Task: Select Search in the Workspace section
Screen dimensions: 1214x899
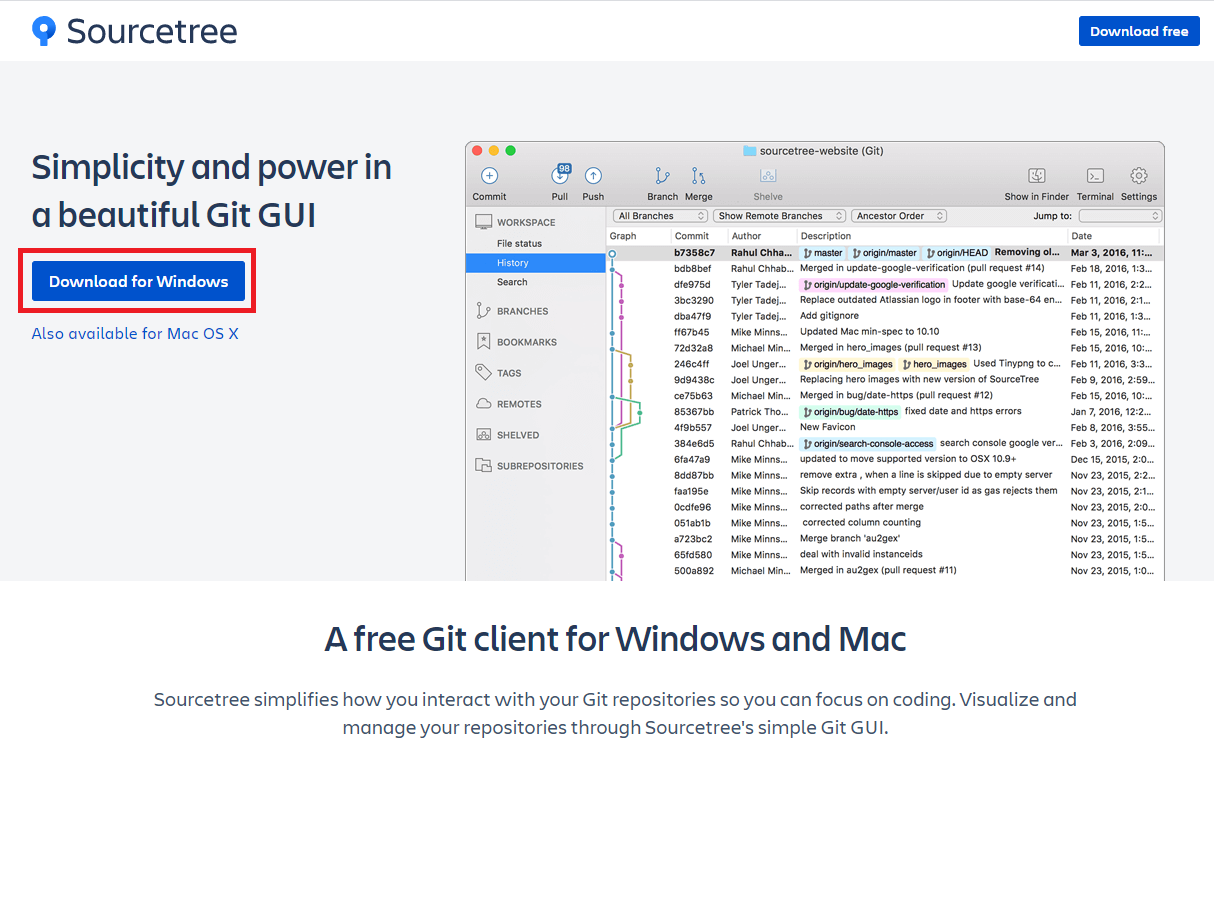Action: coord(512,282)
